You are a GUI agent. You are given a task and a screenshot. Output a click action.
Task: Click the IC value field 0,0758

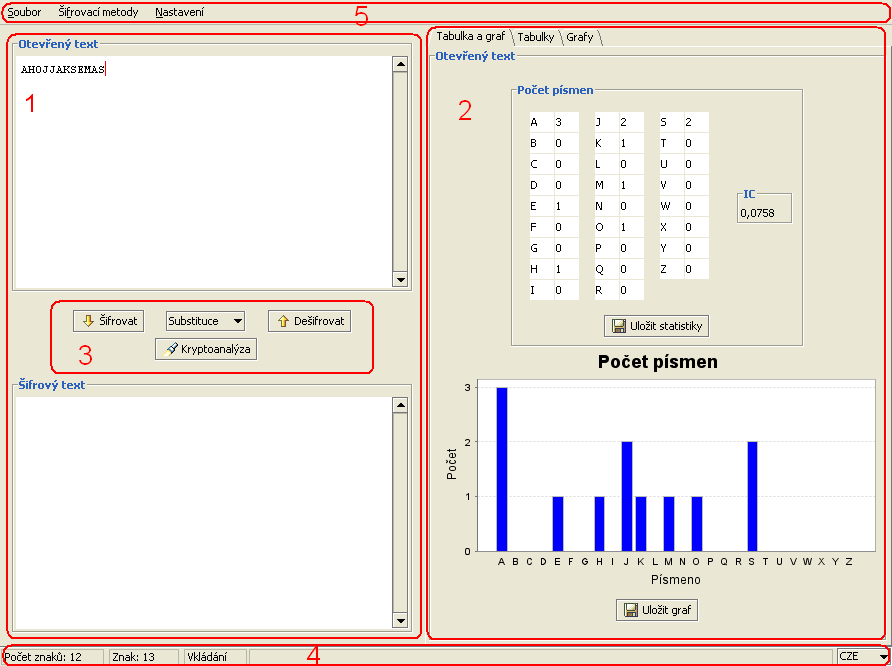[764, 214]
